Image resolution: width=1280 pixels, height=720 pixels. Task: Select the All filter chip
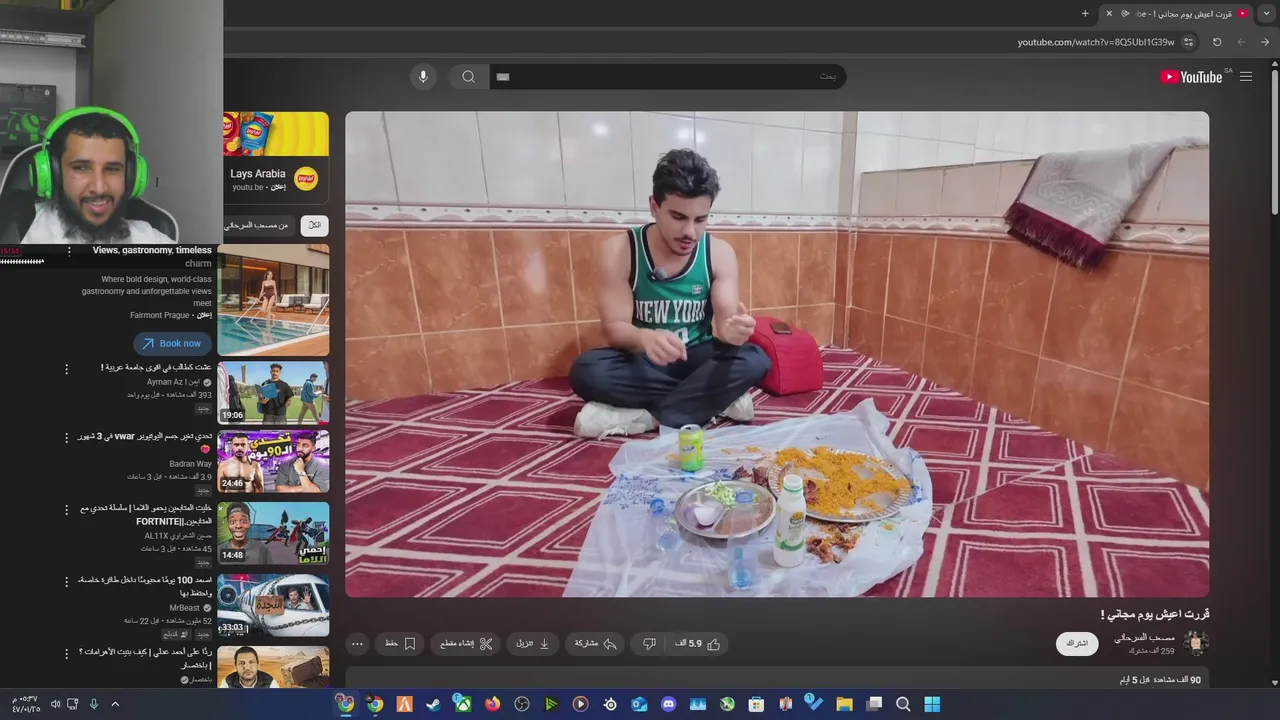pos(314,225)
